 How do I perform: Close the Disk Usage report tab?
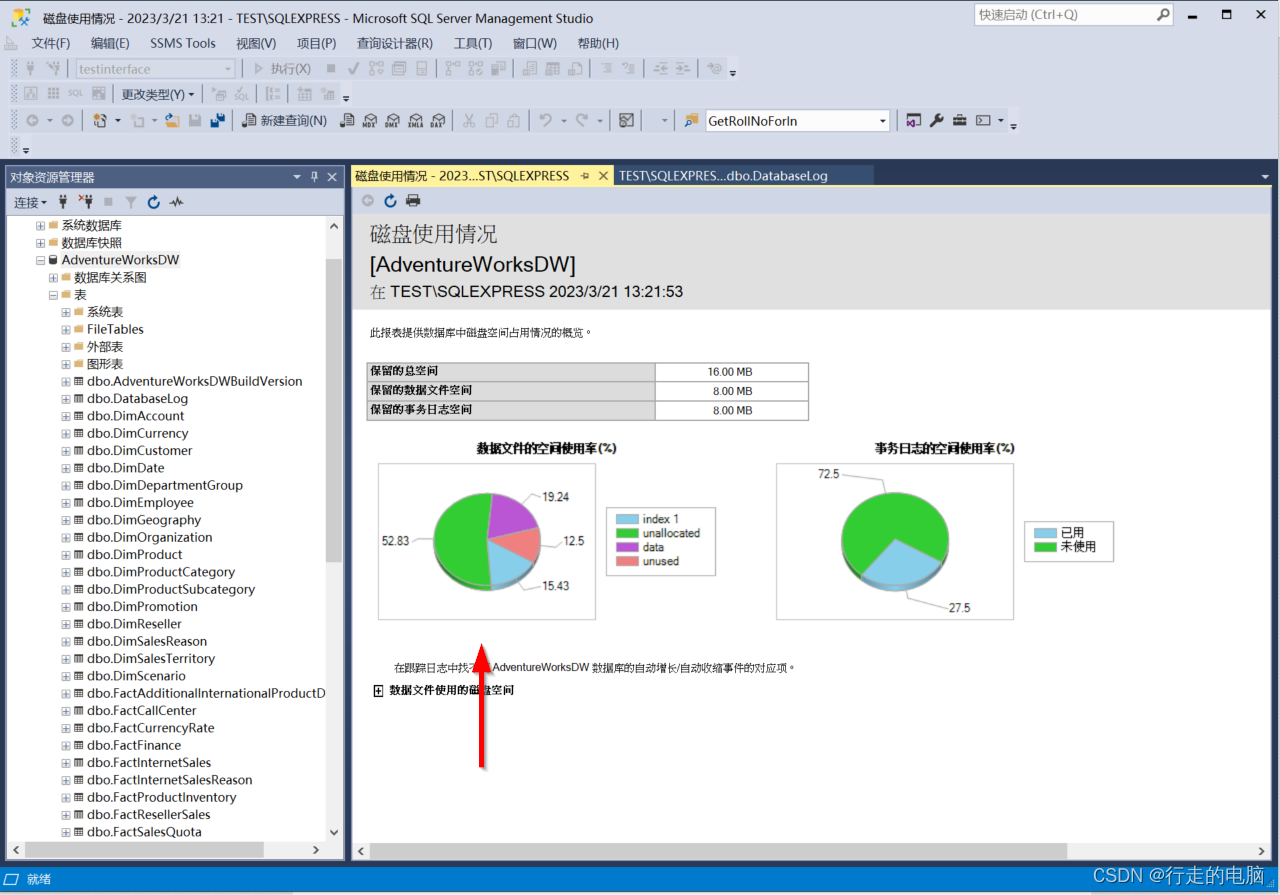click(x=603, y=176)
